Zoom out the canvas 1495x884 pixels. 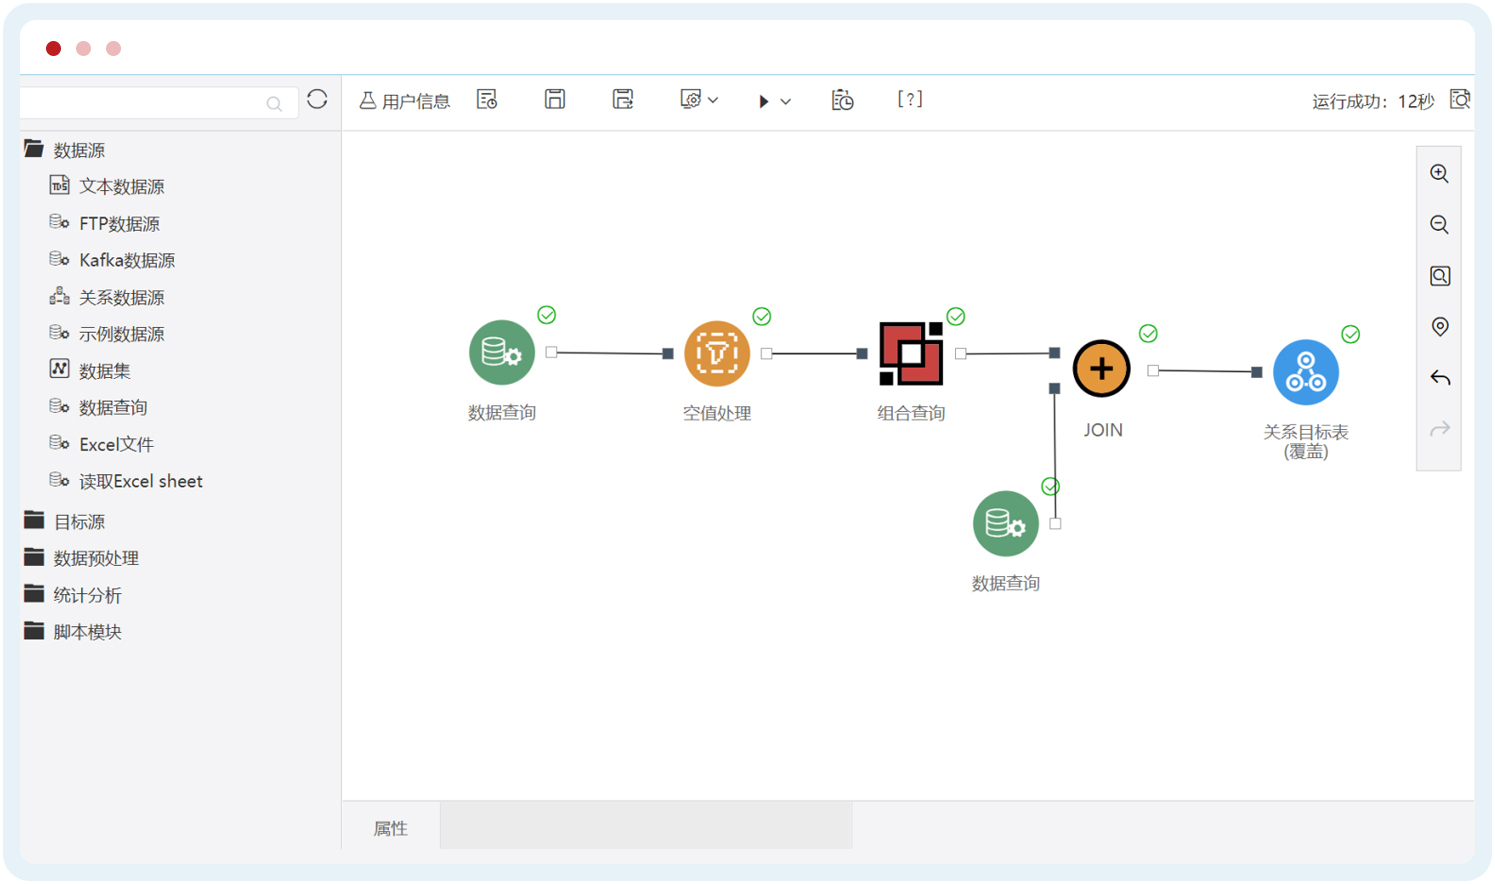[x=1440, y=224]
